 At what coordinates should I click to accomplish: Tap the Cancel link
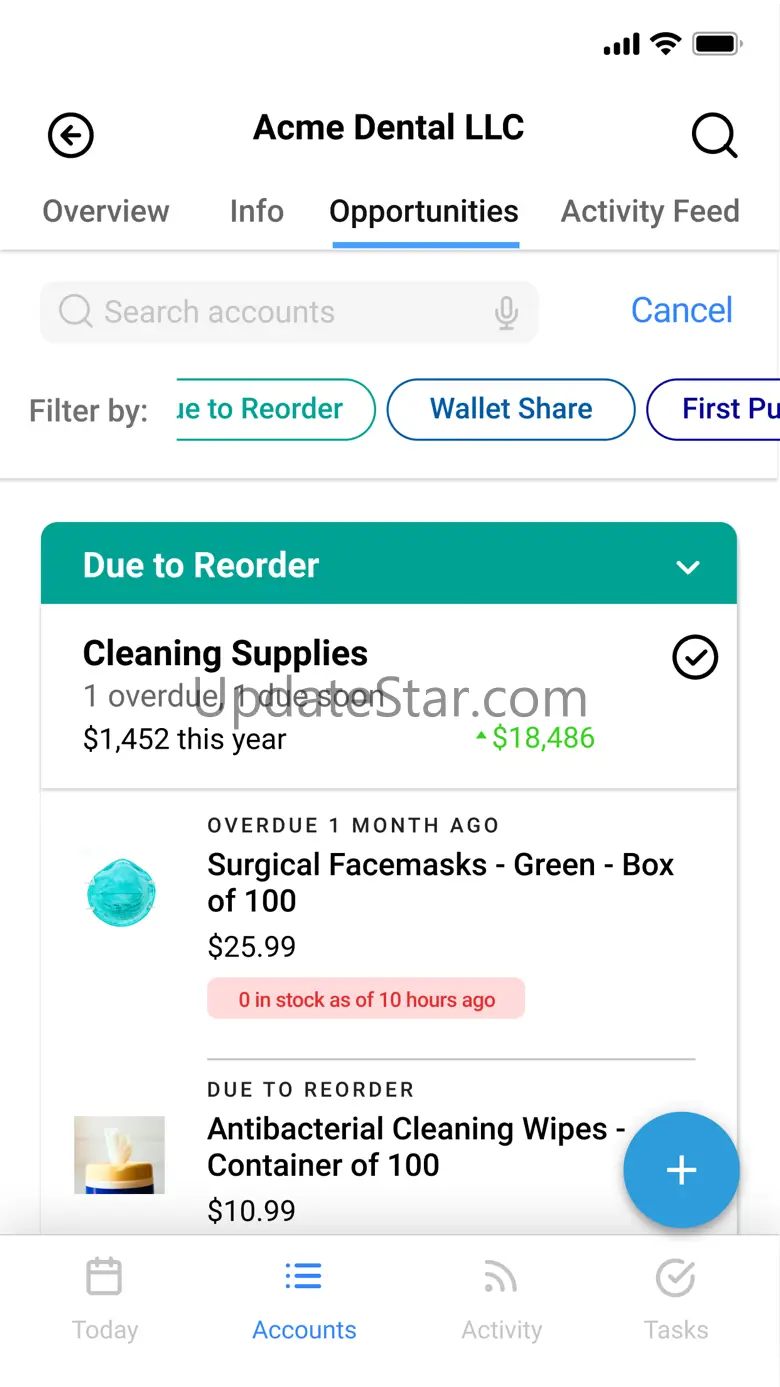[682, 311]
